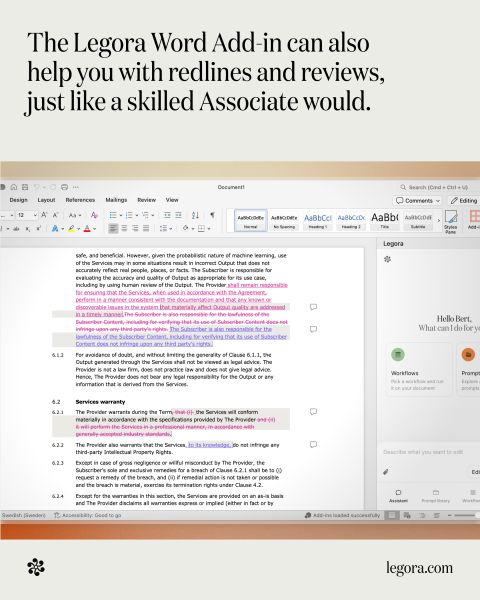The image size is (480, 600).
Task: Toggle superscript formatting
Action: [x=38, y=228]
